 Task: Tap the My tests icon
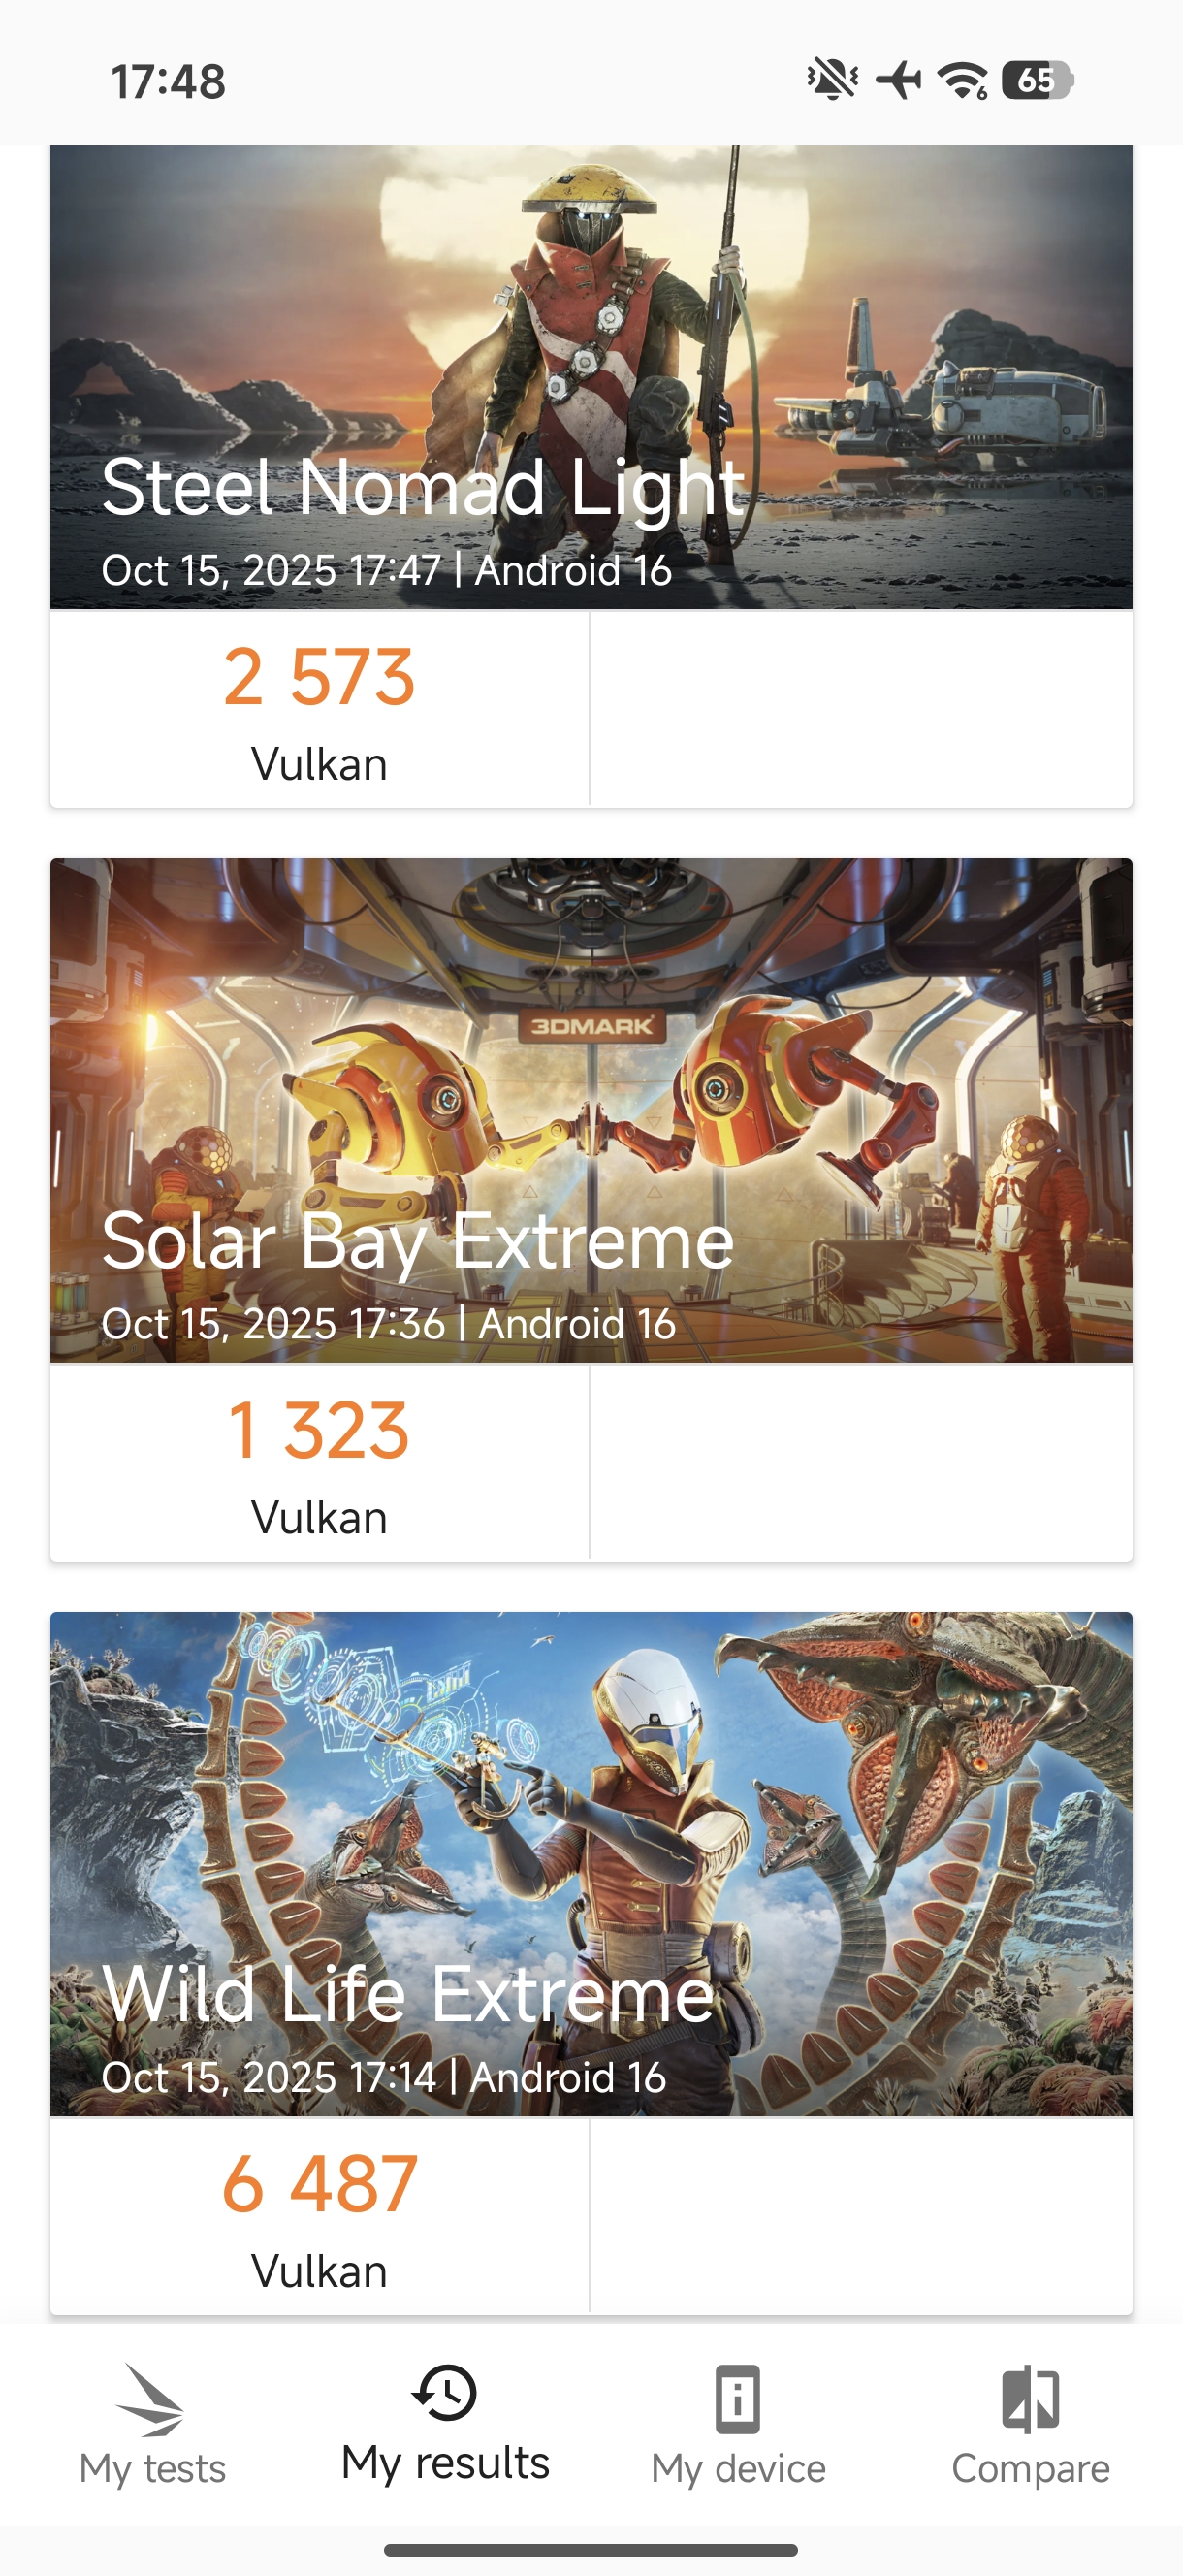[x=151, y=2400]
